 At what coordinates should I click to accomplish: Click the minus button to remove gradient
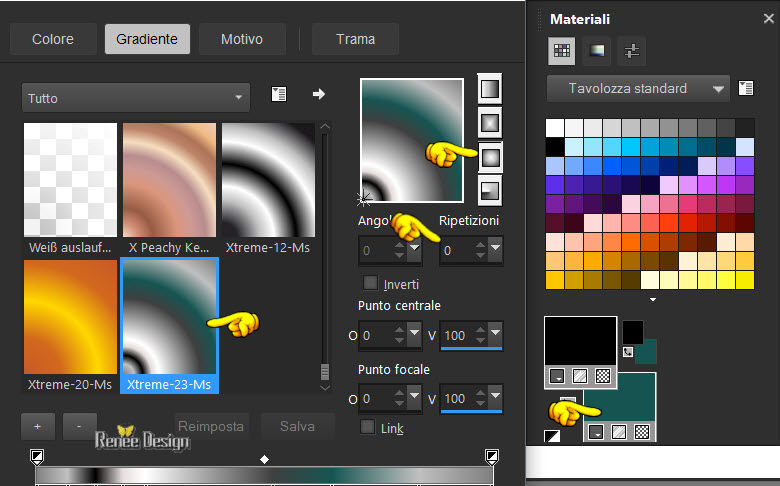[x=79, y=426]
